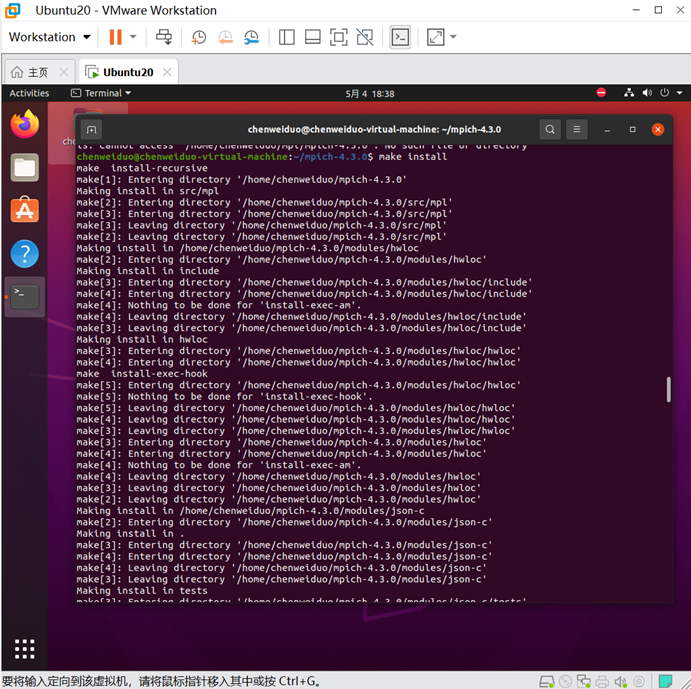This screenshot has width=691, height=689.
Task: Close the Ubuntu20 tab
Action: coord(167,72)
